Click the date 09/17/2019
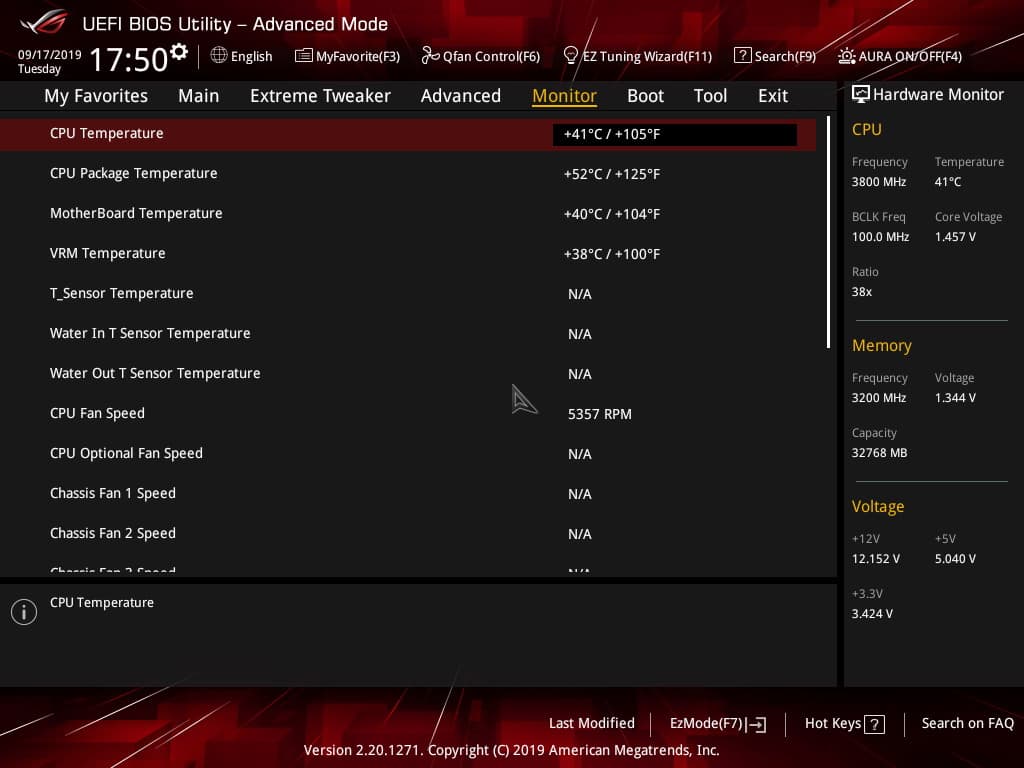 (50, 54)
